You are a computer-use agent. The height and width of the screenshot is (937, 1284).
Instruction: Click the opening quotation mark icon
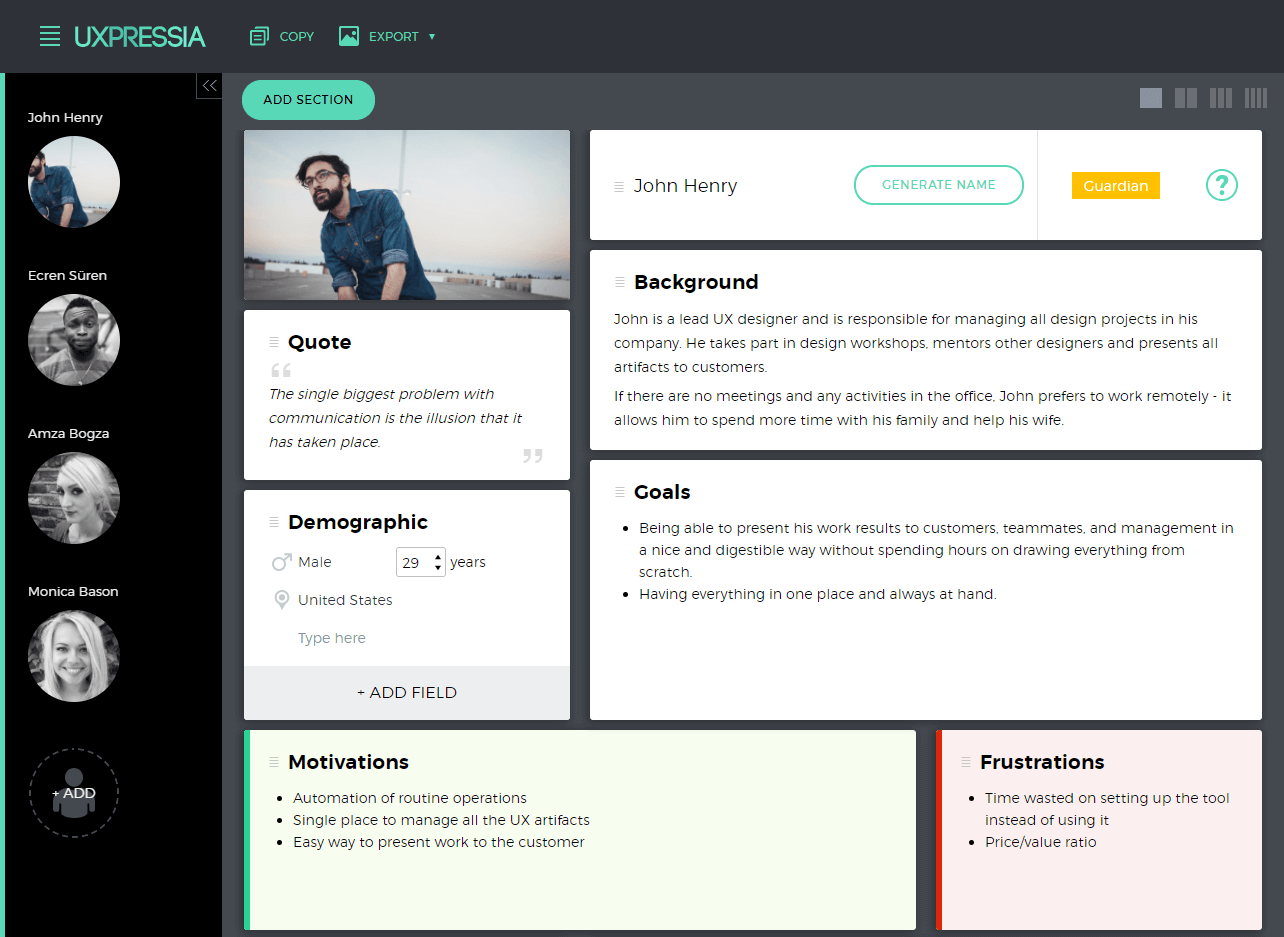pos(281,370)
